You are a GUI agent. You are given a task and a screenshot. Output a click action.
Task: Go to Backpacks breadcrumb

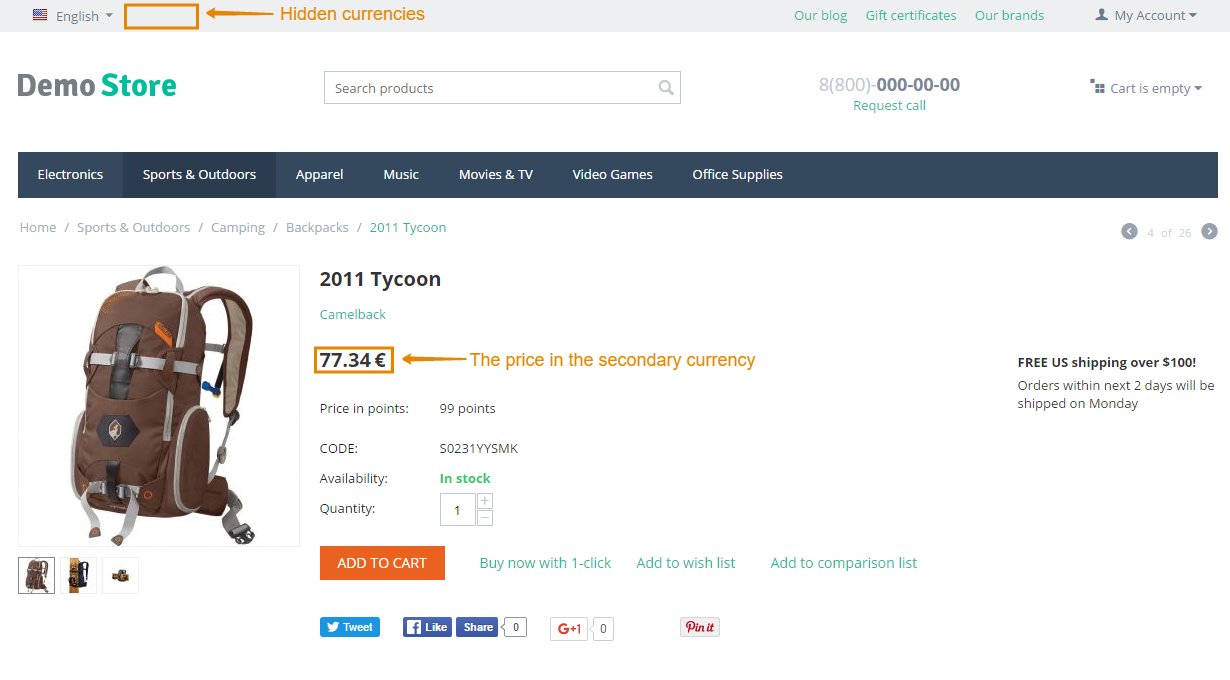[x=317, y=228]
